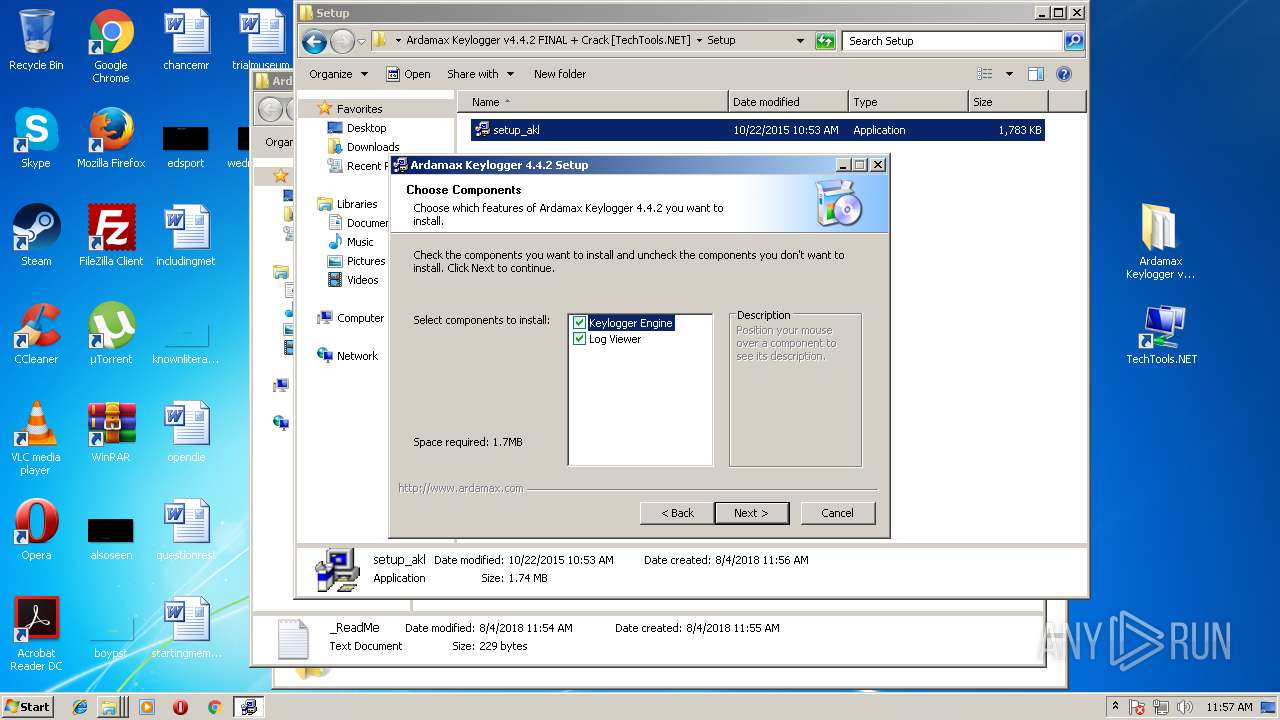1280x720 pixels.
Task: Select setup_akl file row
Action: tap(757, 130)
